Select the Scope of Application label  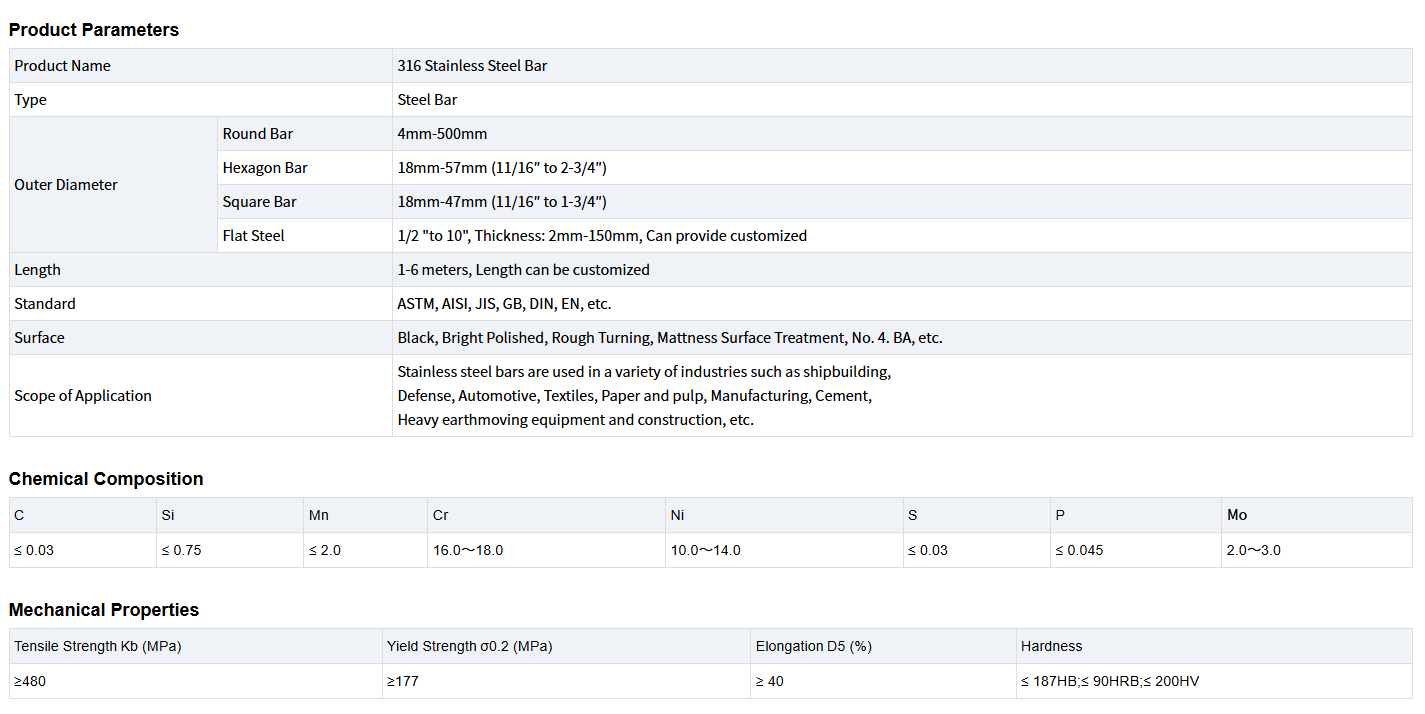[x=83, y=396]
